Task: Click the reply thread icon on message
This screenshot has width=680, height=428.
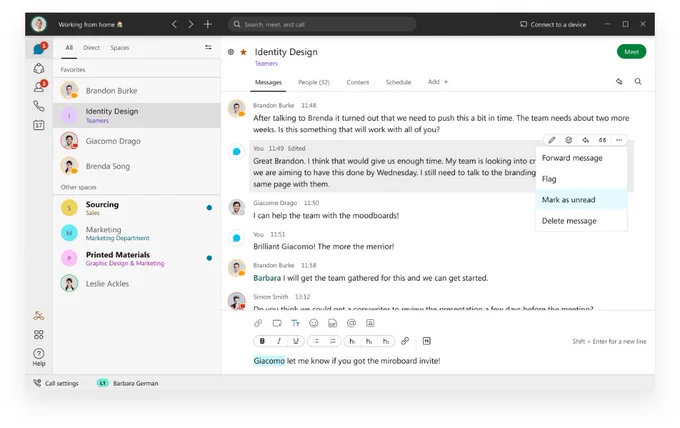Action: [585, 140]
